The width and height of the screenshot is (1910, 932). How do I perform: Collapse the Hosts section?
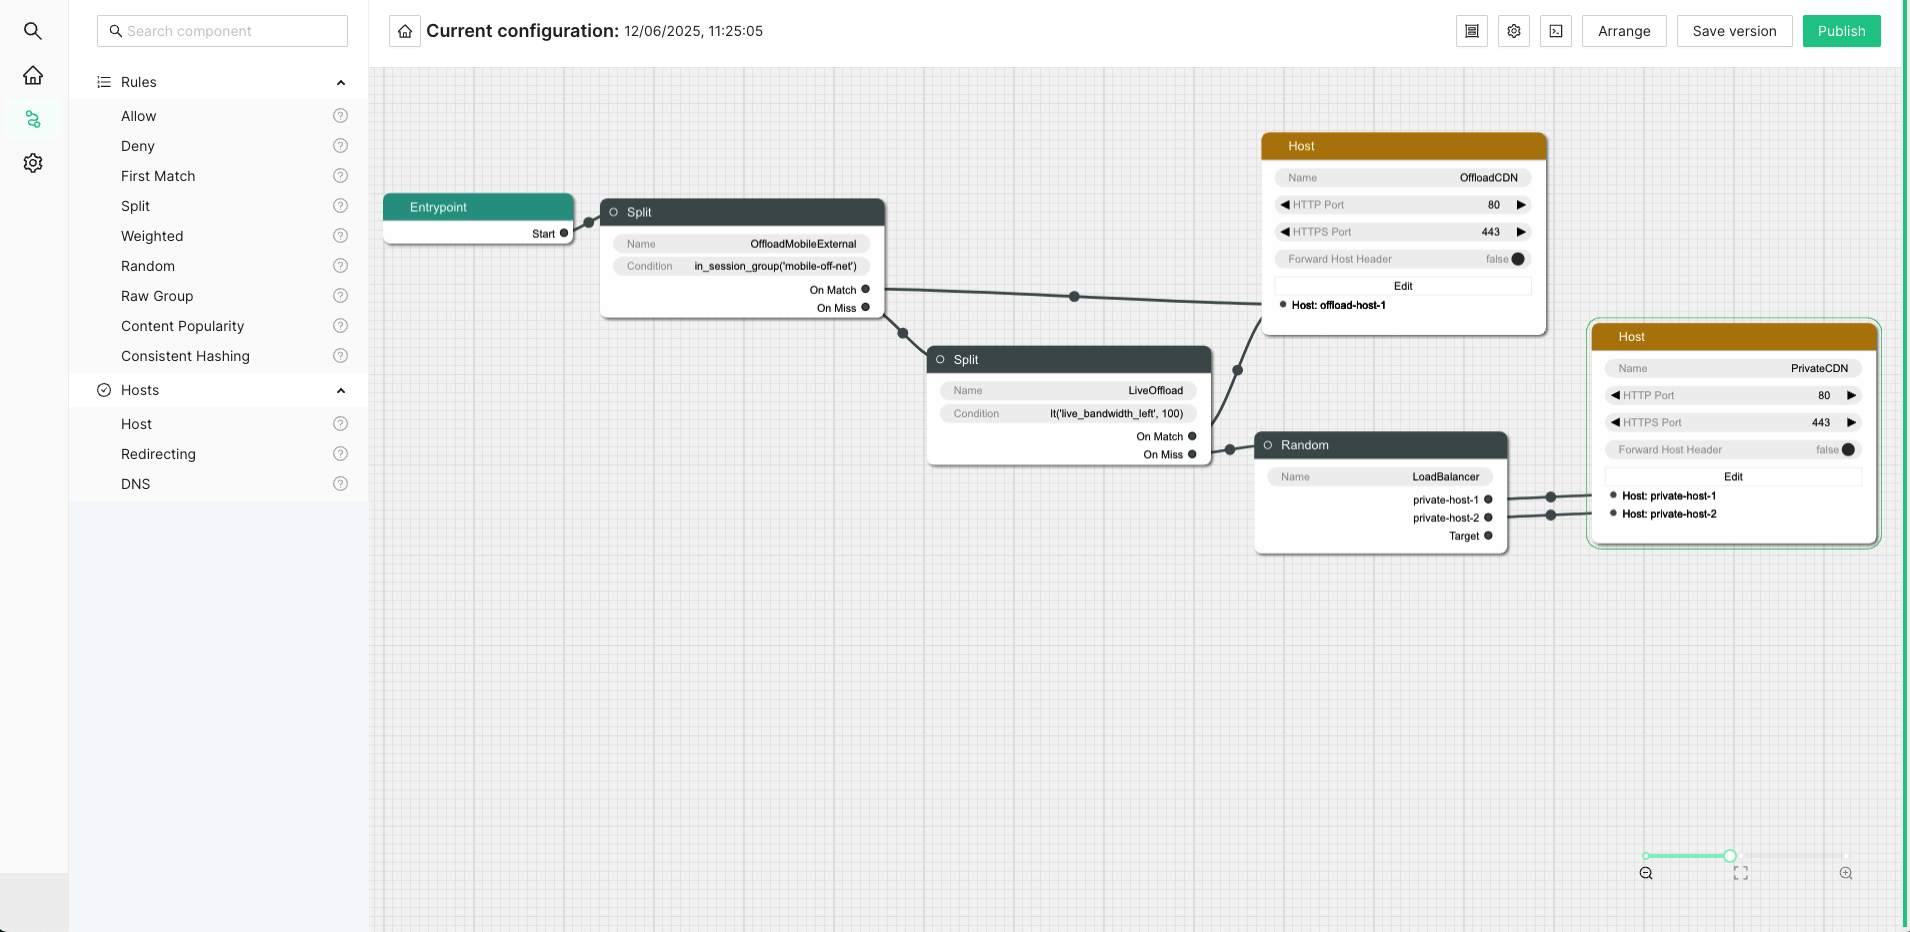coord(341,390)
